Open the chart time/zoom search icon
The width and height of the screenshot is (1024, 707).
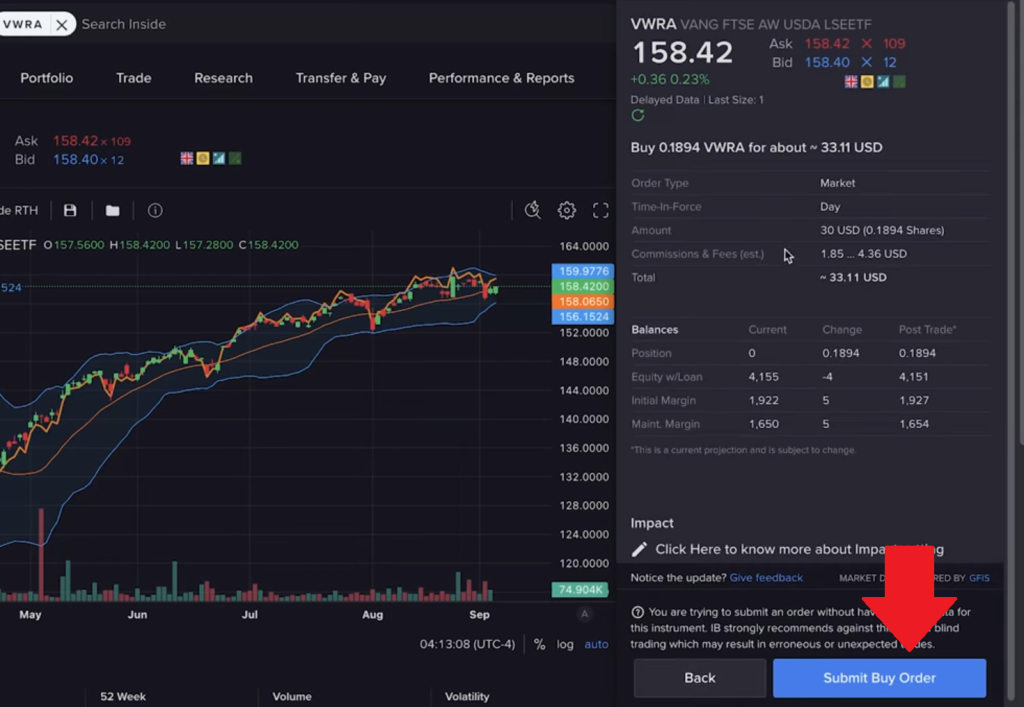coord(533,210)
